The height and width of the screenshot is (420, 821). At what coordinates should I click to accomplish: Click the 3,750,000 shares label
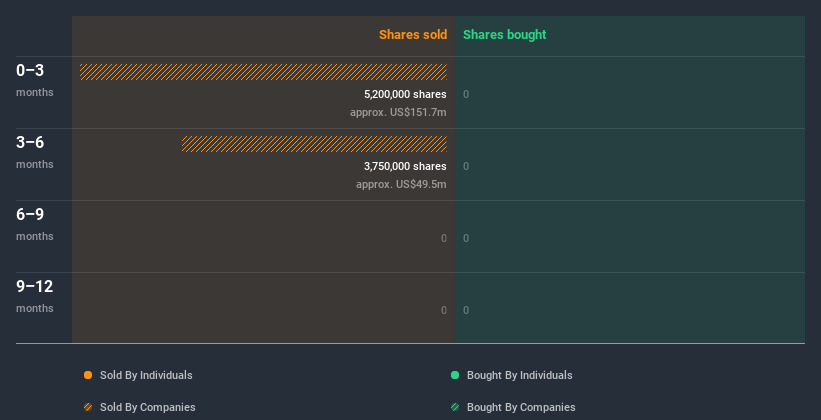(405, 166)
